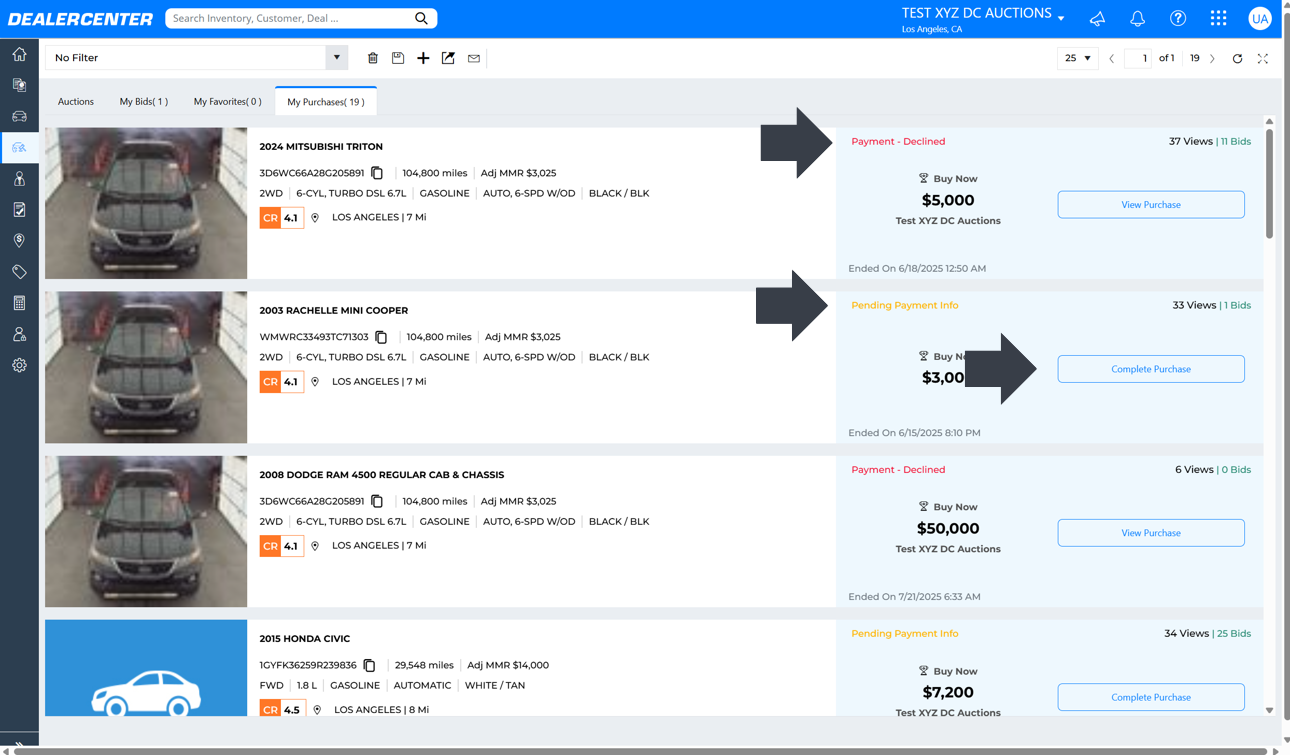Click the location pin icon on the Mitsubishi Triton row

pyautogui.click(x=315, y=217)
